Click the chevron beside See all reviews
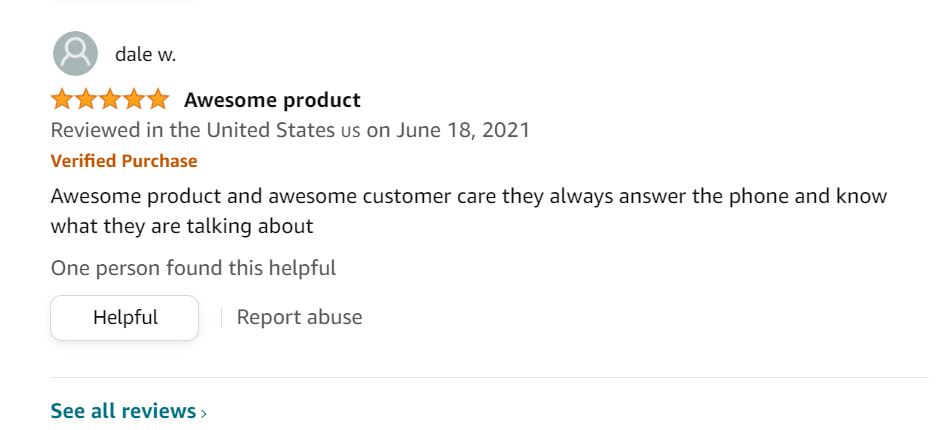Image resolution: width=952 pixels, height=430 pixels. pos(204,413)
